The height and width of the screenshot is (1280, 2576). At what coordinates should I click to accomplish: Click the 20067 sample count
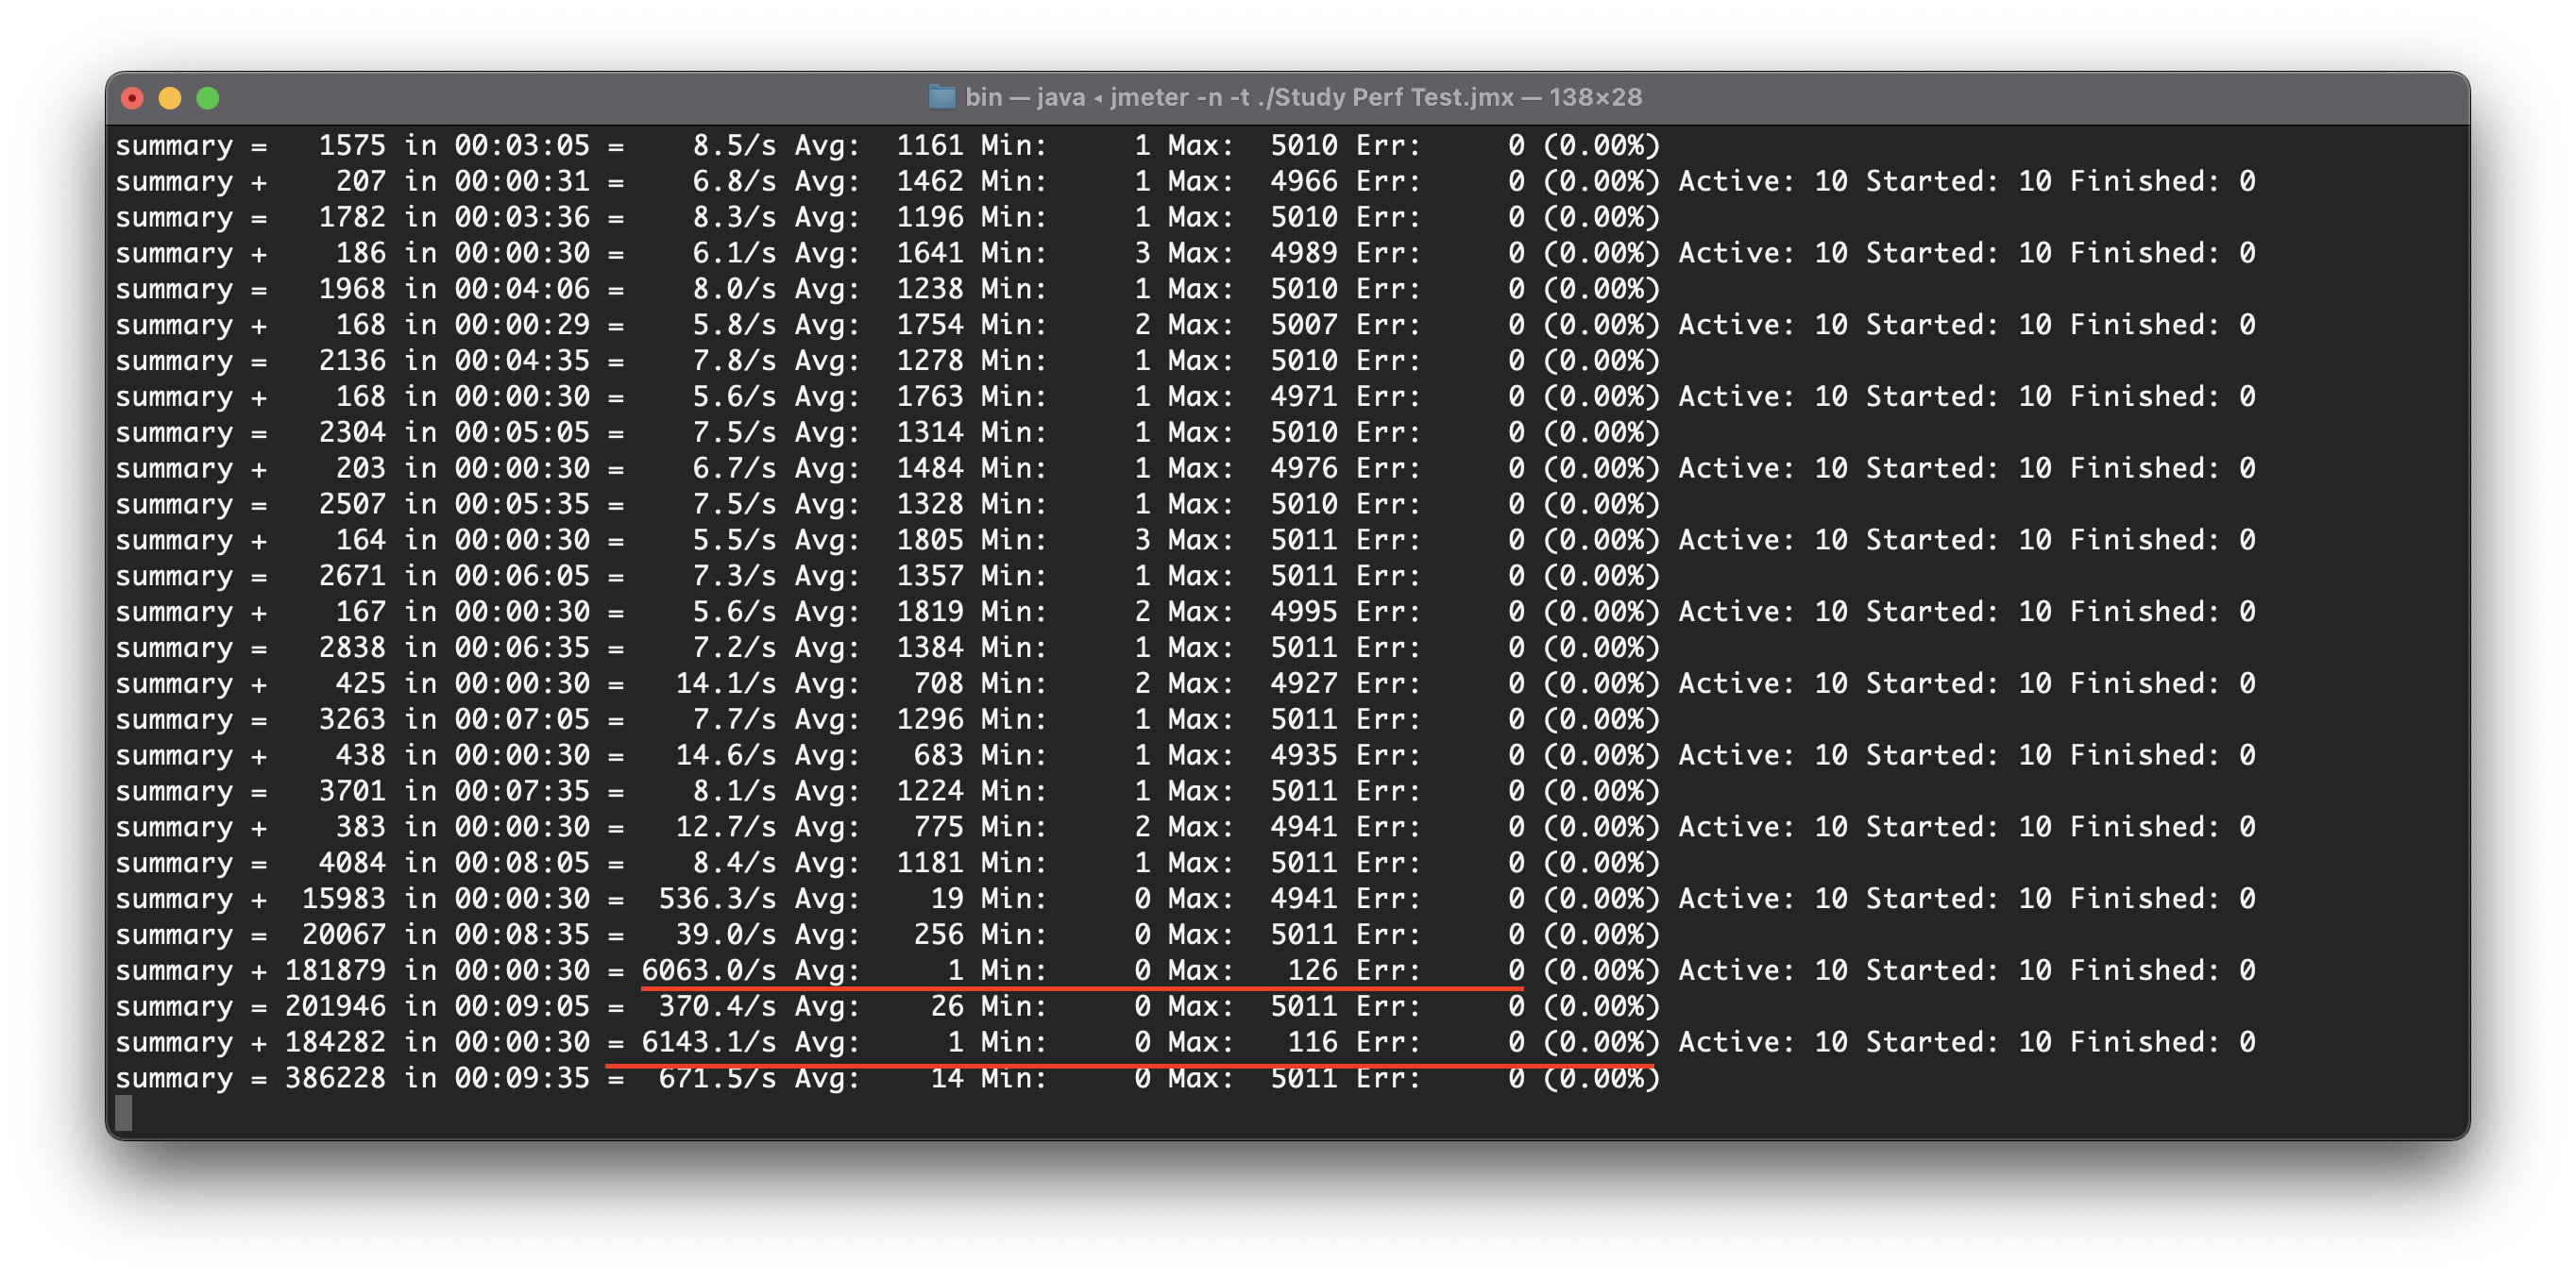(343, 934)
